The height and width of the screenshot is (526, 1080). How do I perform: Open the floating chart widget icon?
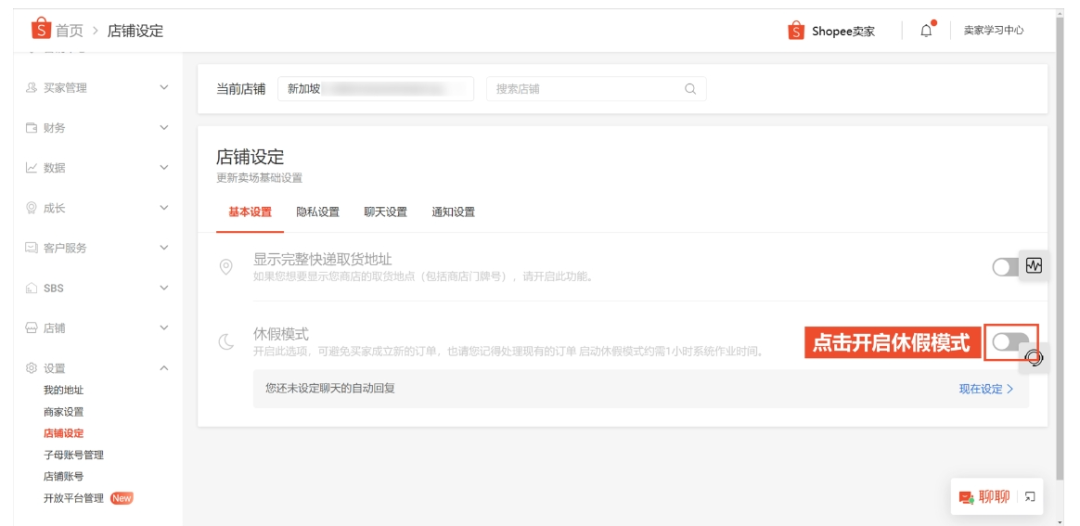point(1034,266)
